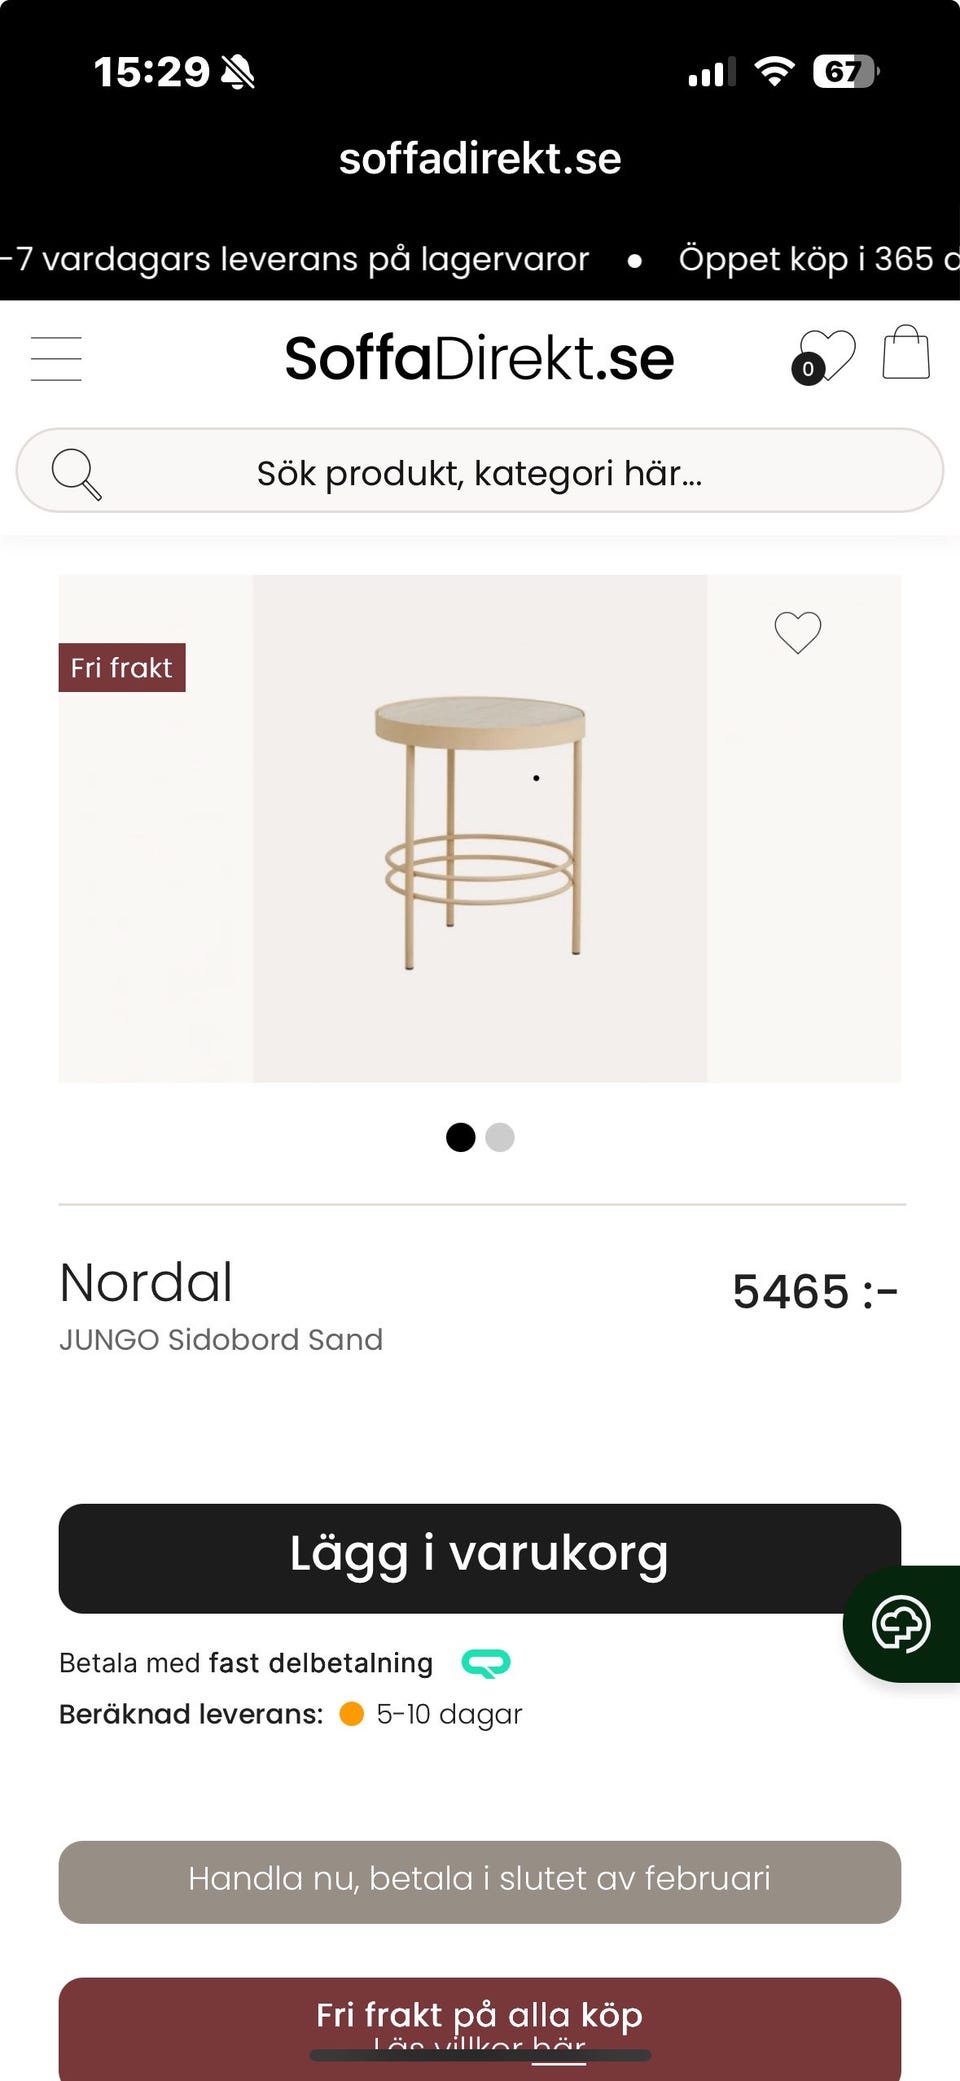This screenshot has width=960, height=2081.
Task: Tap Handla nu, betala i slutet av februari
Action: point(480,1881)
